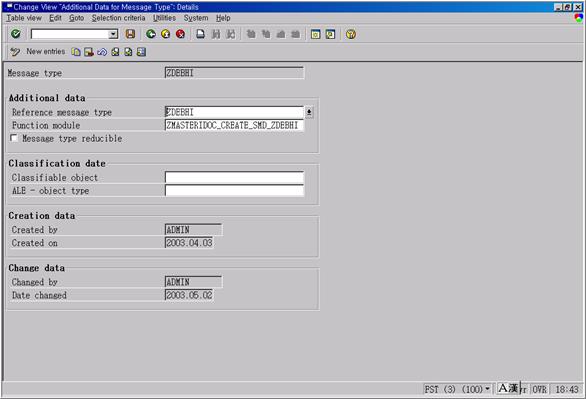586x399 pixels.
Task: Click the Create New Session icon
Action: point(315,34)
